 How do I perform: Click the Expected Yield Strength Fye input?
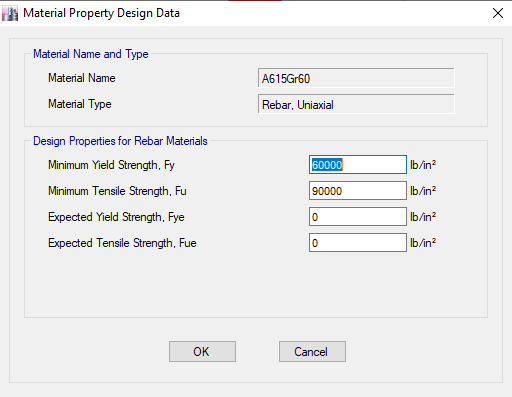click(358, 216)
